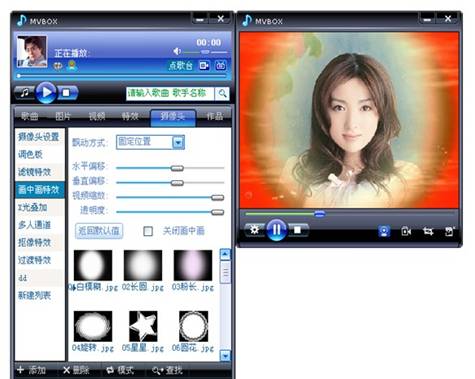
Task: Click the video window icon beside 点歌台
Action: (204, 65)
